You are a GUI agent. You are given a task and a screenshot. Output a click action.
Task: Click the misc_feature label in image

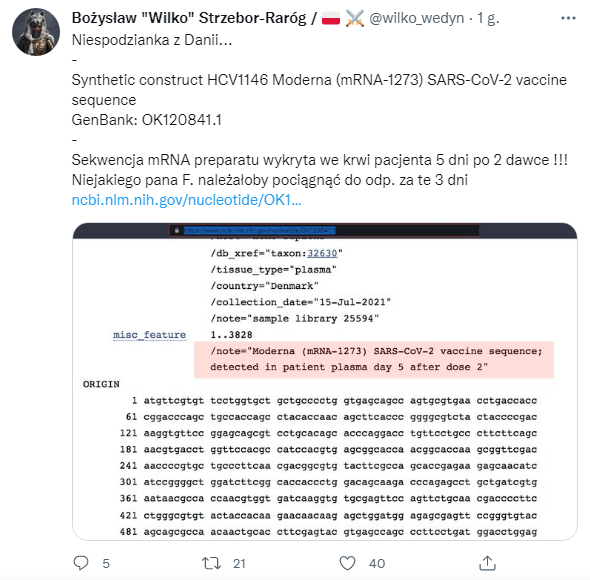149,335
